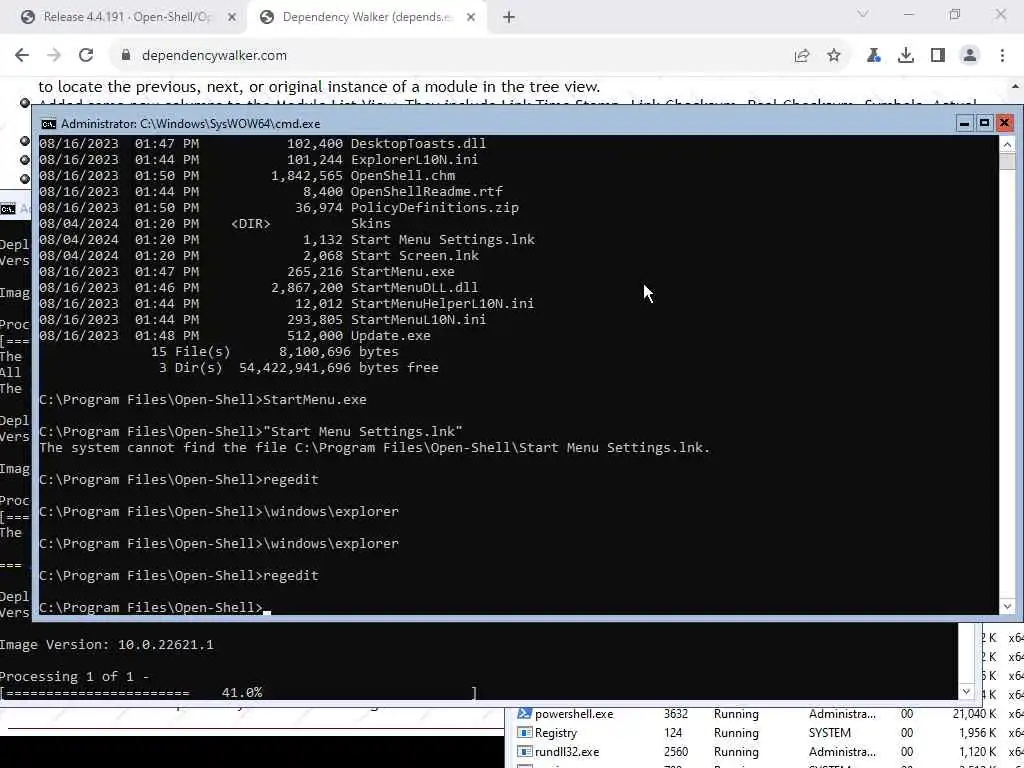1024x768 pixels.
Task: Select powershell.exe row in Task Manager
Action: pos(765,714)
